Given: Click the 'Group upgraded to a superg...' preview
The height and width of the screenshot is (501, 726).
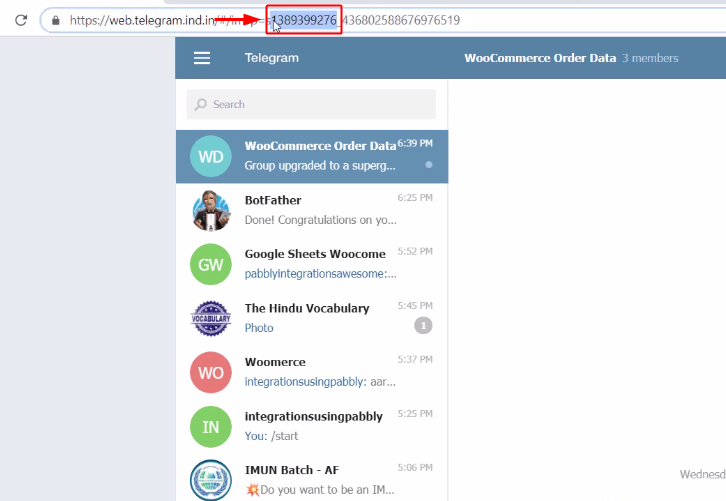Looking at the screenshot, I should coord(320,166).
